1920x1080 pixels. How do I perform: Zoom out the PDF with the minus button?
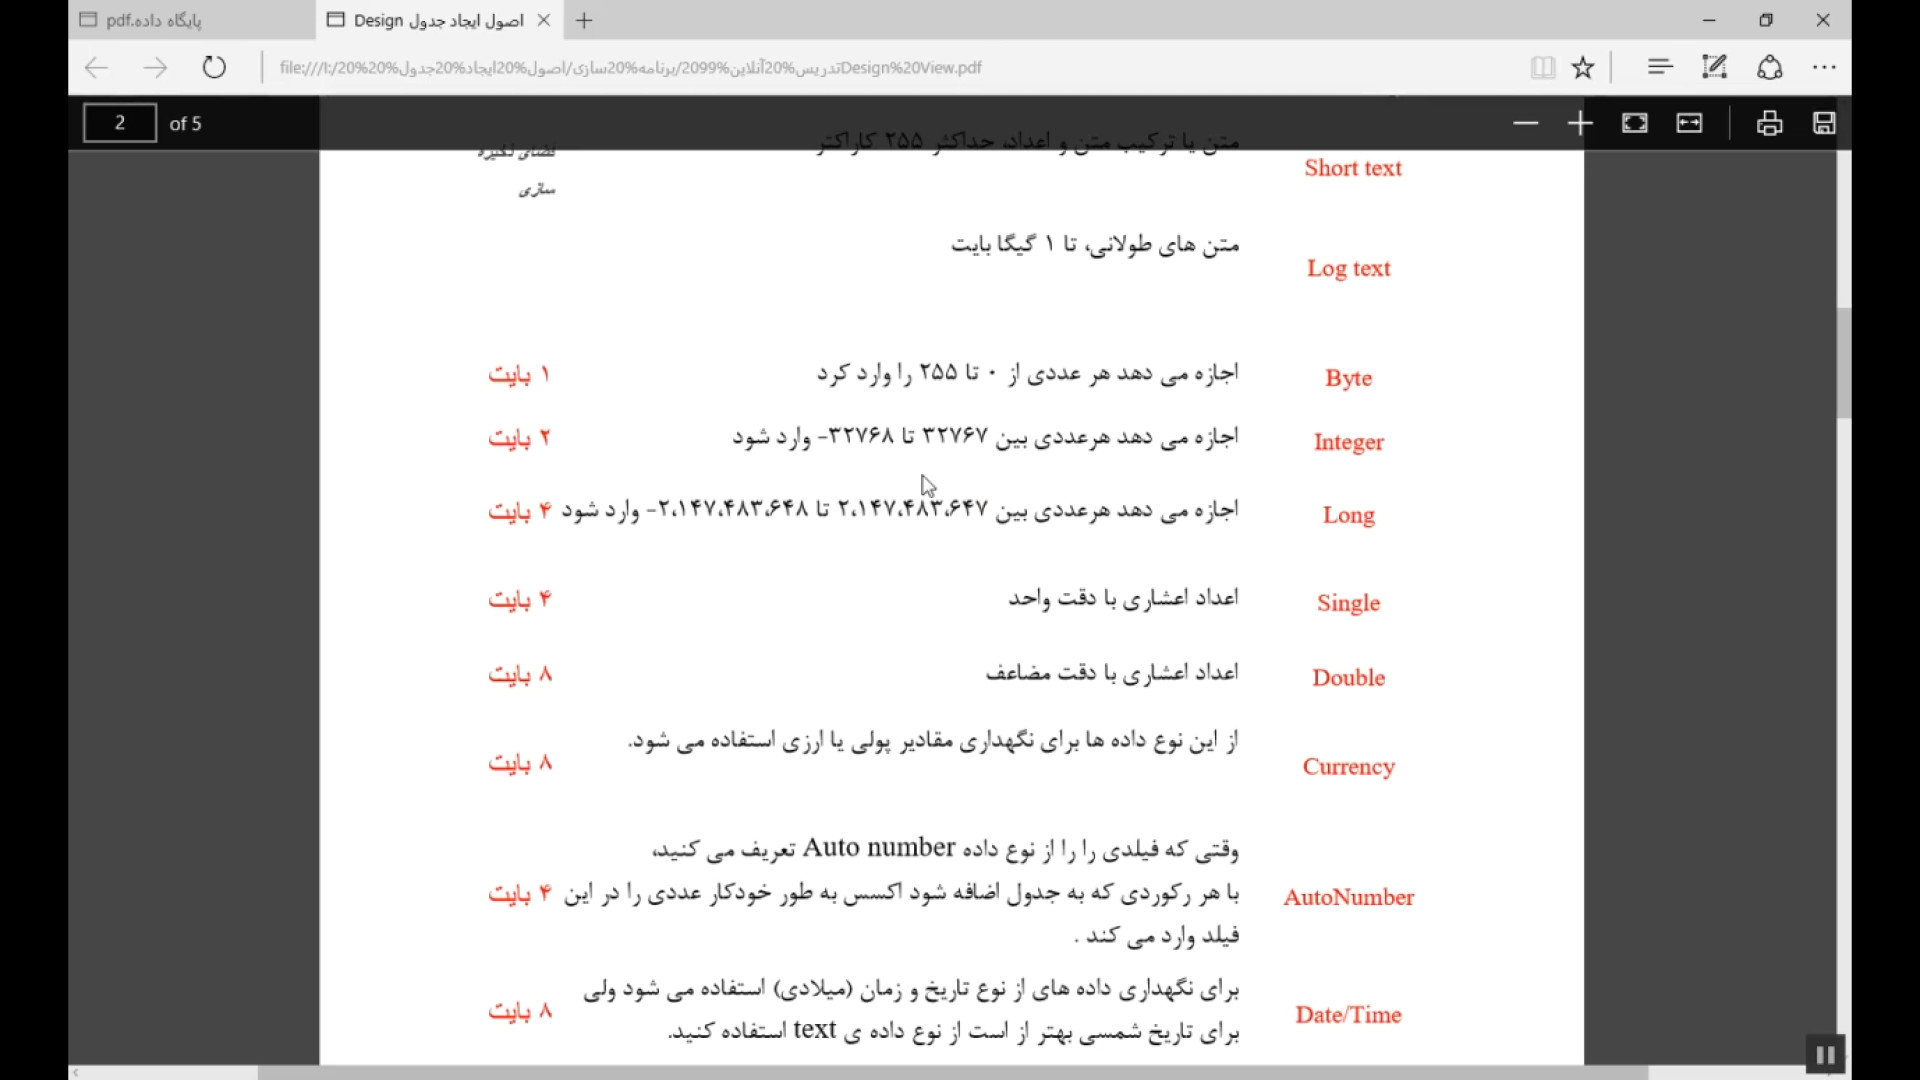pyautogui.click(x=1525, y=124)
